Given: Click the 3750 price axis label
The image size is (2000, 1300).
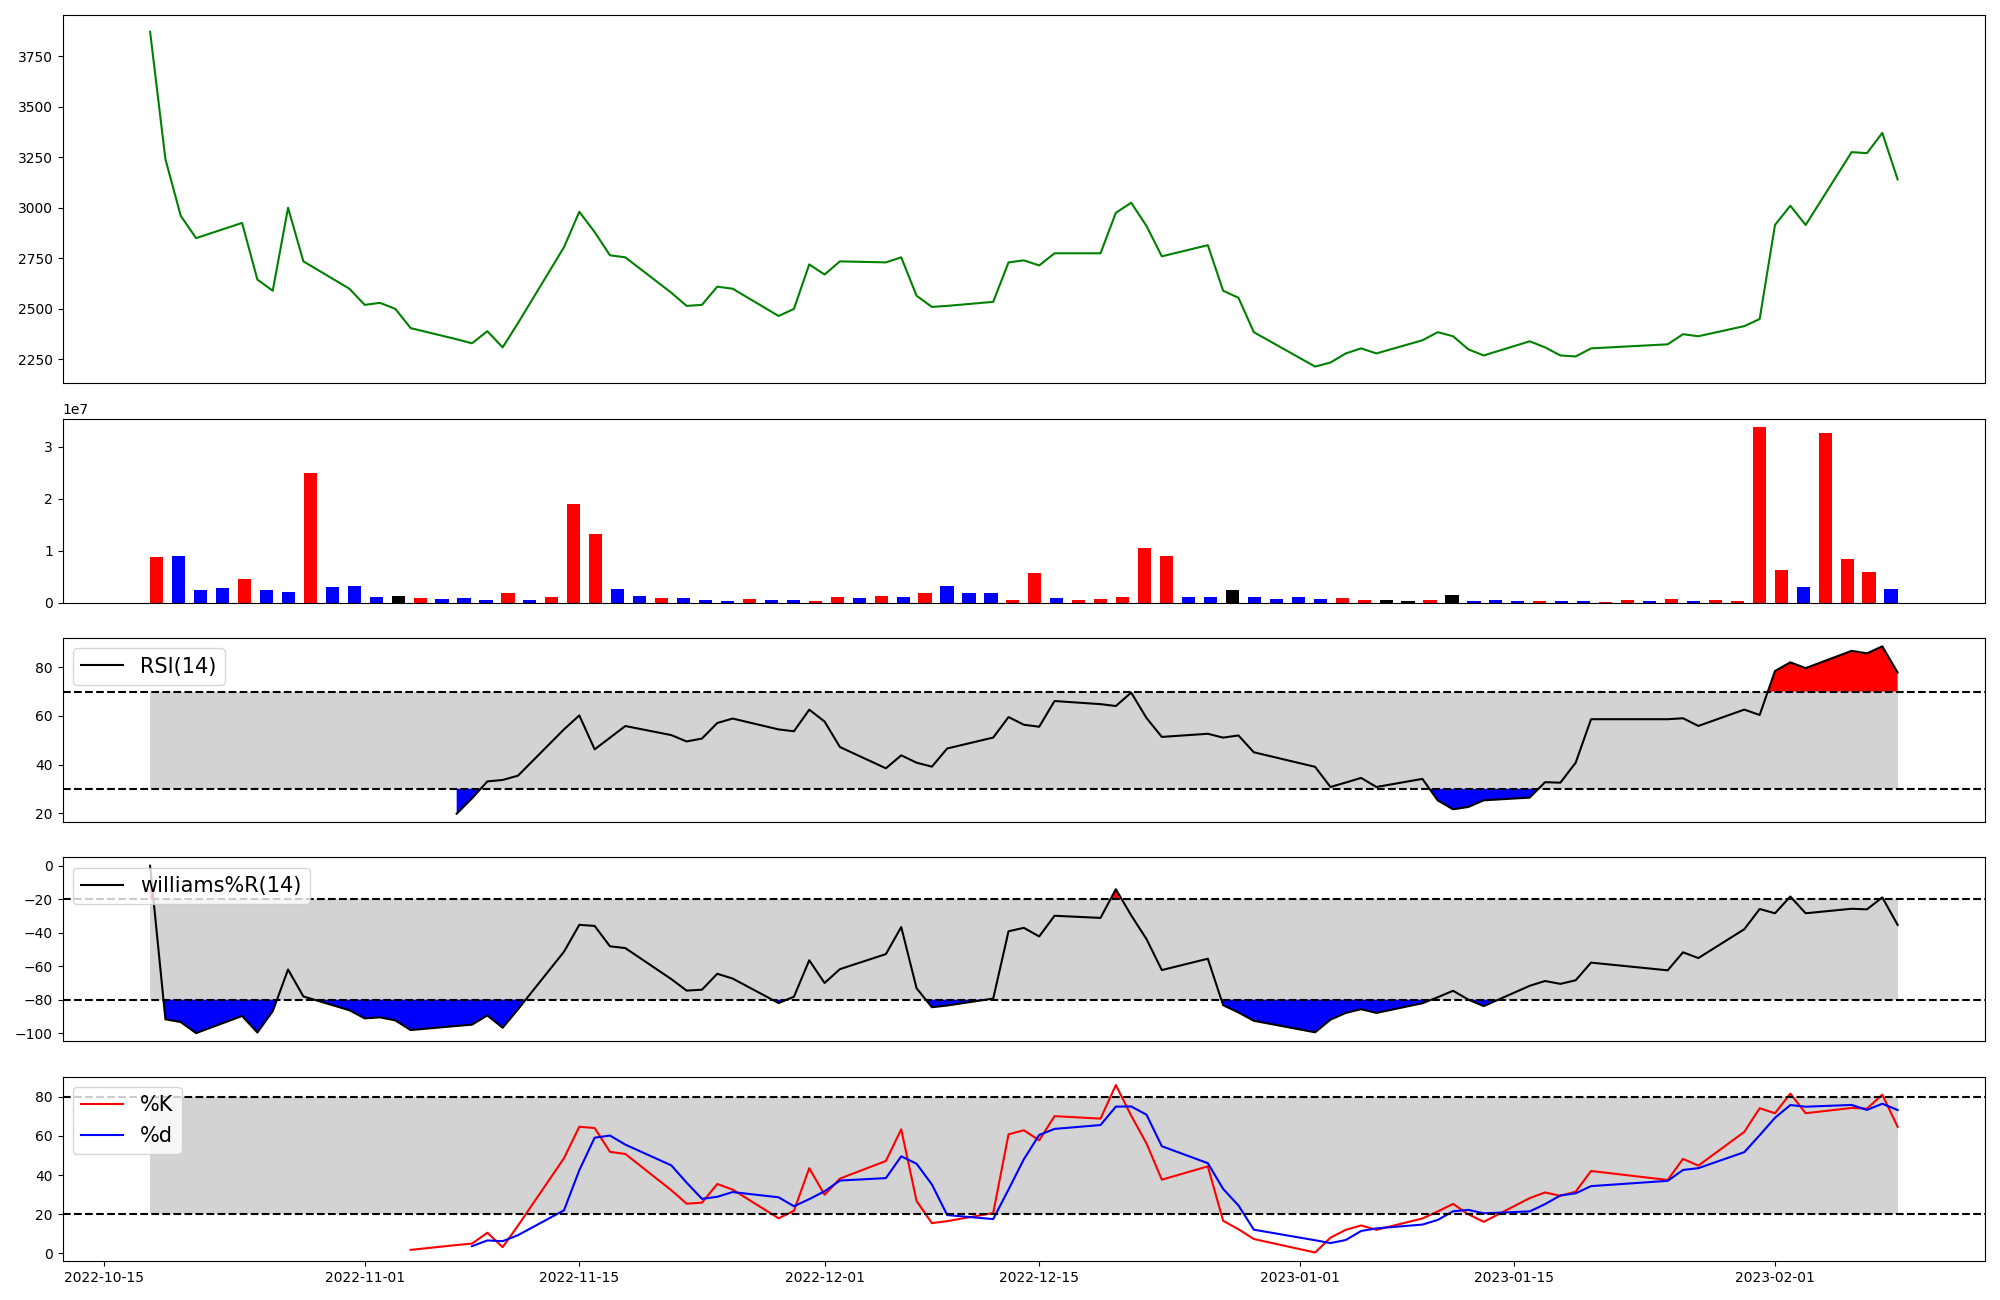Looking at the screenshot, I should pyautogui.click(x=36, y=57).
